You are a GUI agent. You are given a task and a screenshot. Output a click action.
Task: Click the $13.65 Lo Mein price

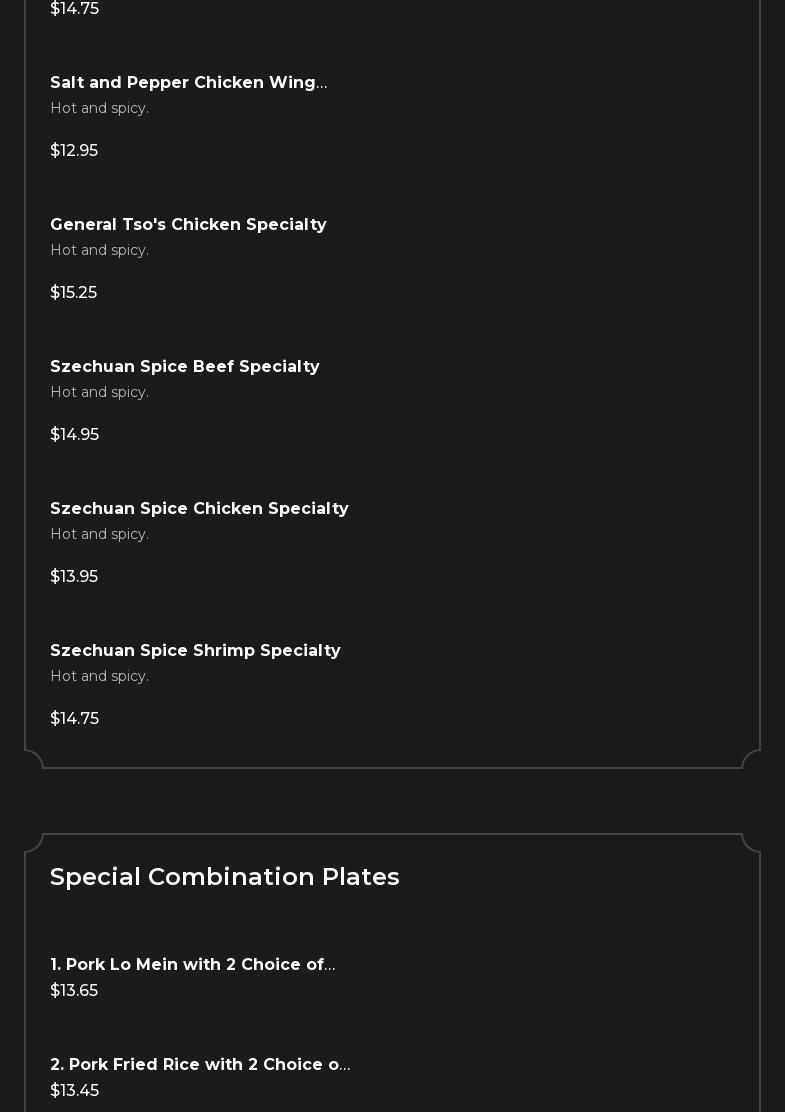[x=74, y=991]
